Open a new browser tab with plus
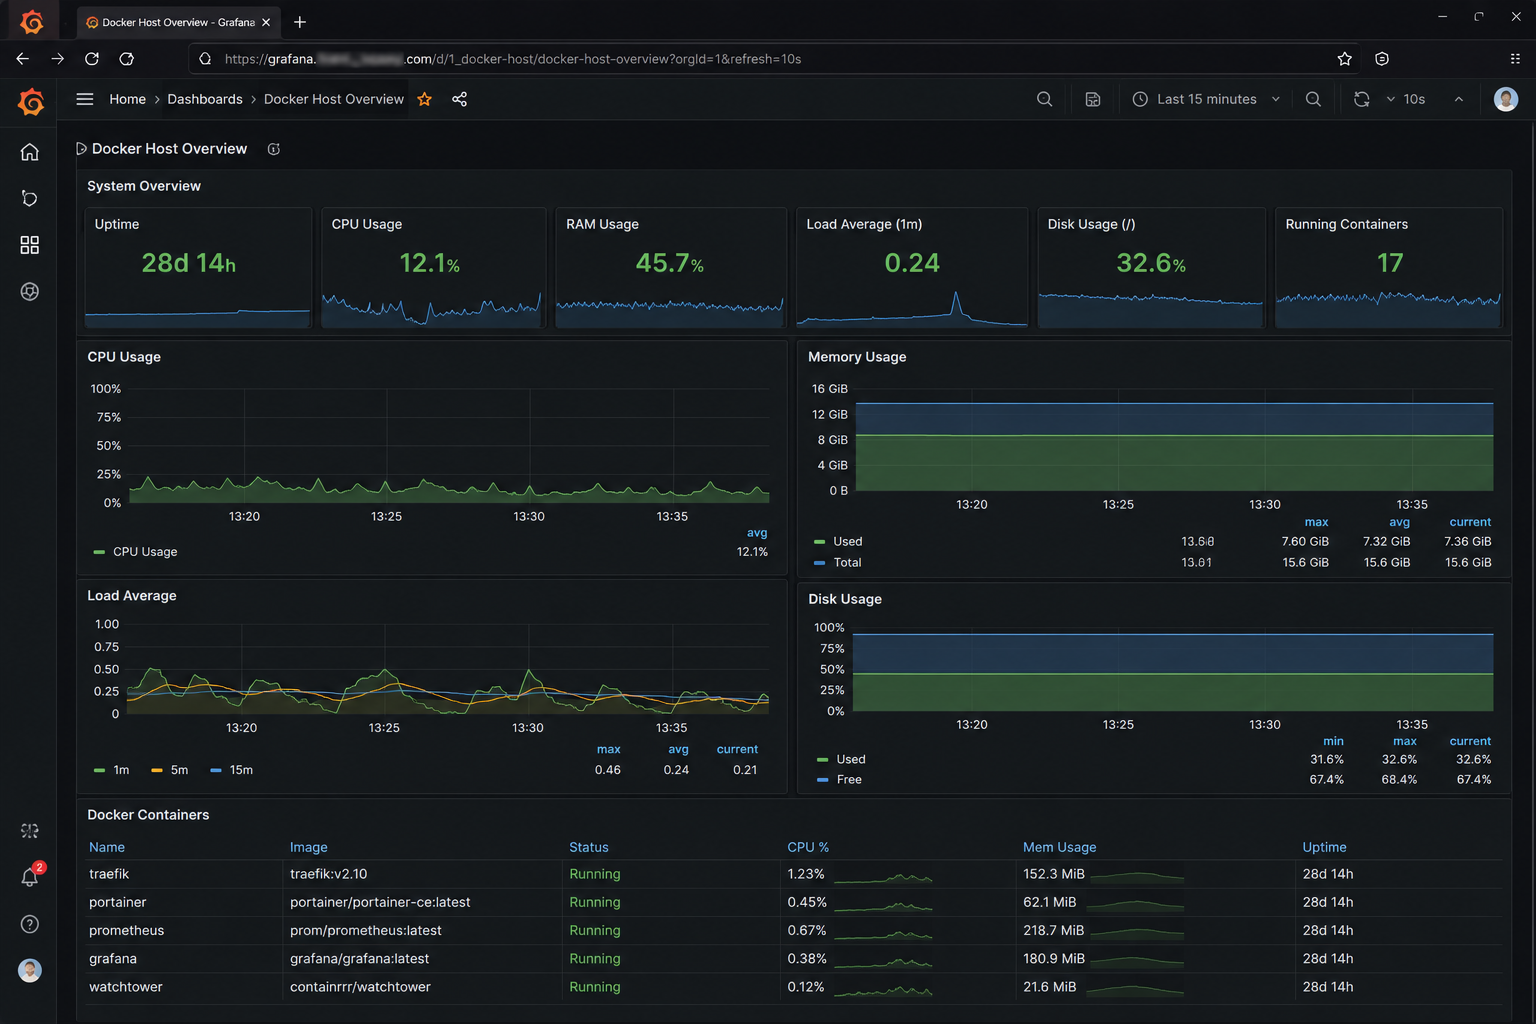1536x1024 pixels. [300, 22]
